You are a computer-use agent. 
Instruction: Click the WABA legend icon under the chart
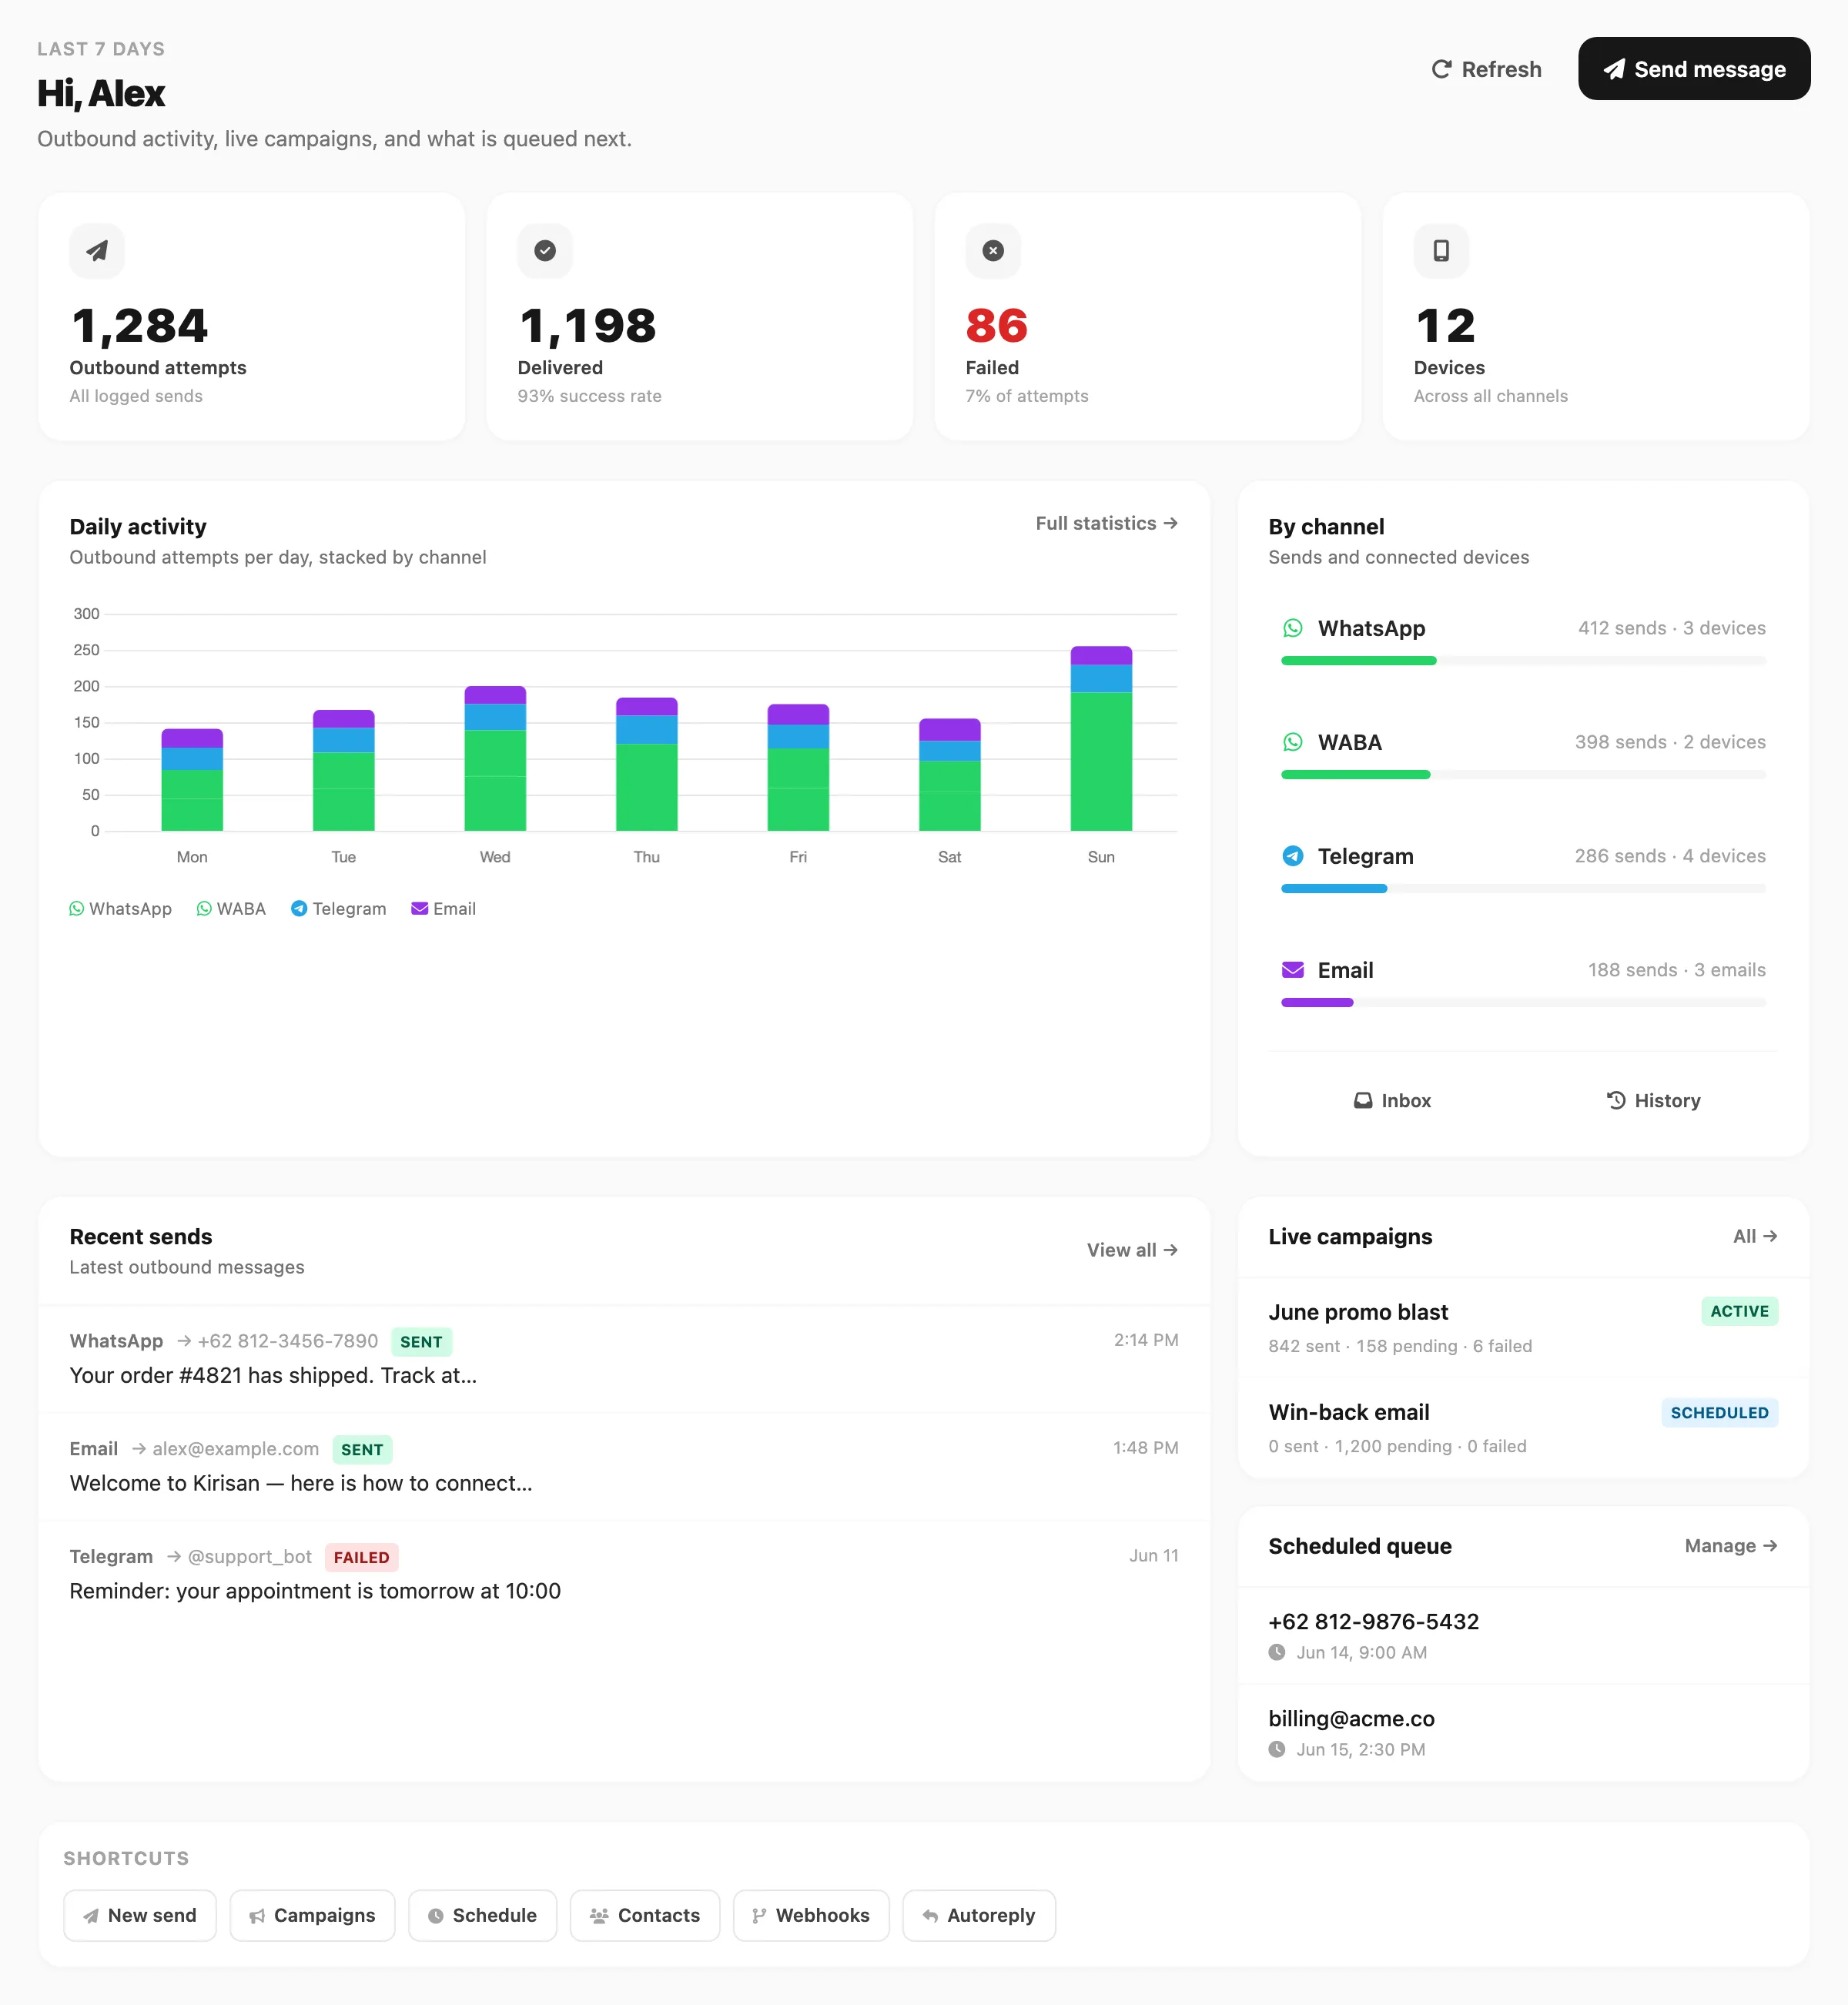[204, 909]
